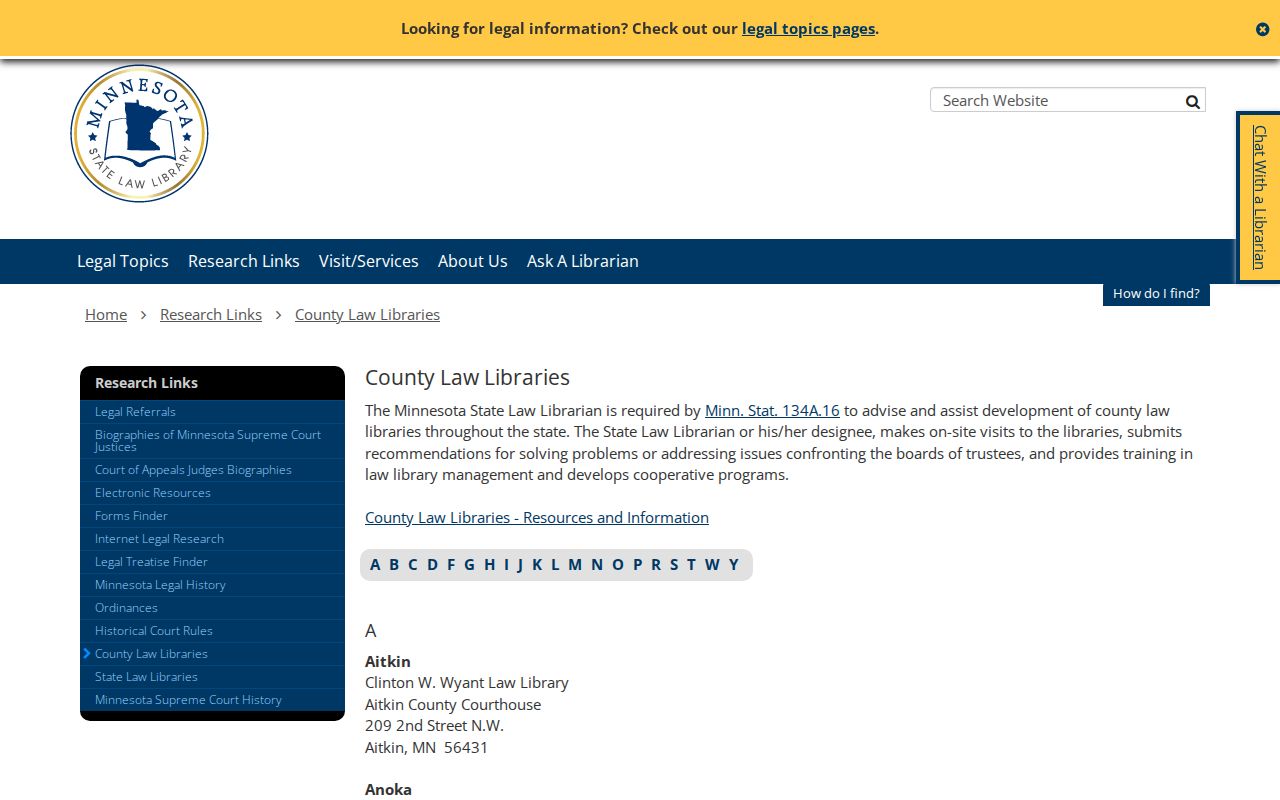Open Court of Appeals Judges Biographies
The width and height of the screenshot is (1280, 800).
click(x=193, y=469)
